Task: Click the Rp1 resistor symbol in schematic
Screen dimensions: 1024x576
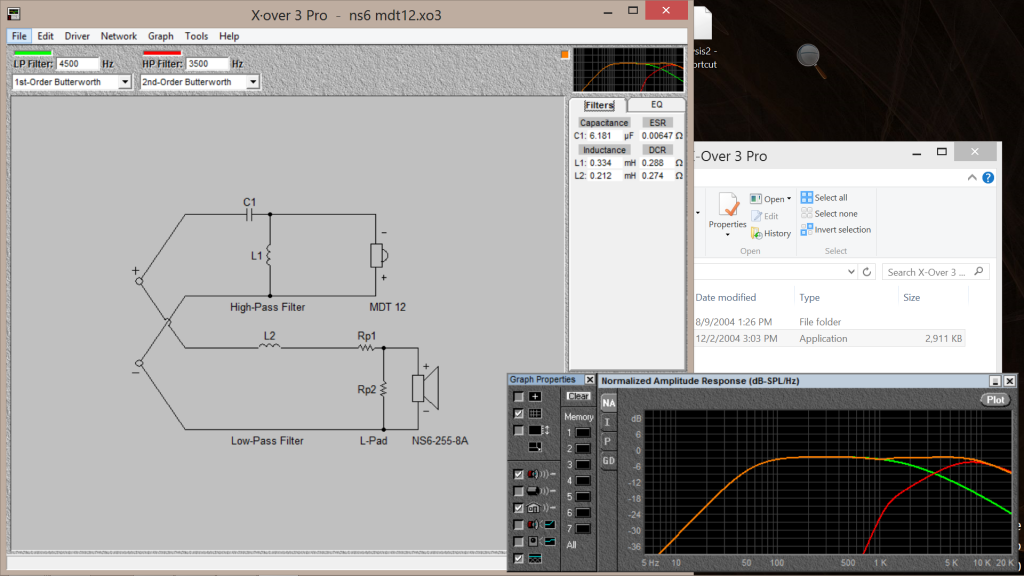Action: [x=366, y=347]
